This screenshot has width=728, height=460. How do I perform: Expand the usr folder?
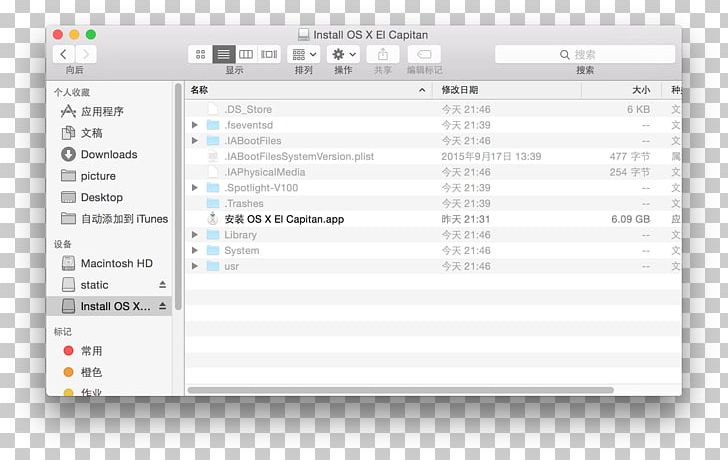195,266
